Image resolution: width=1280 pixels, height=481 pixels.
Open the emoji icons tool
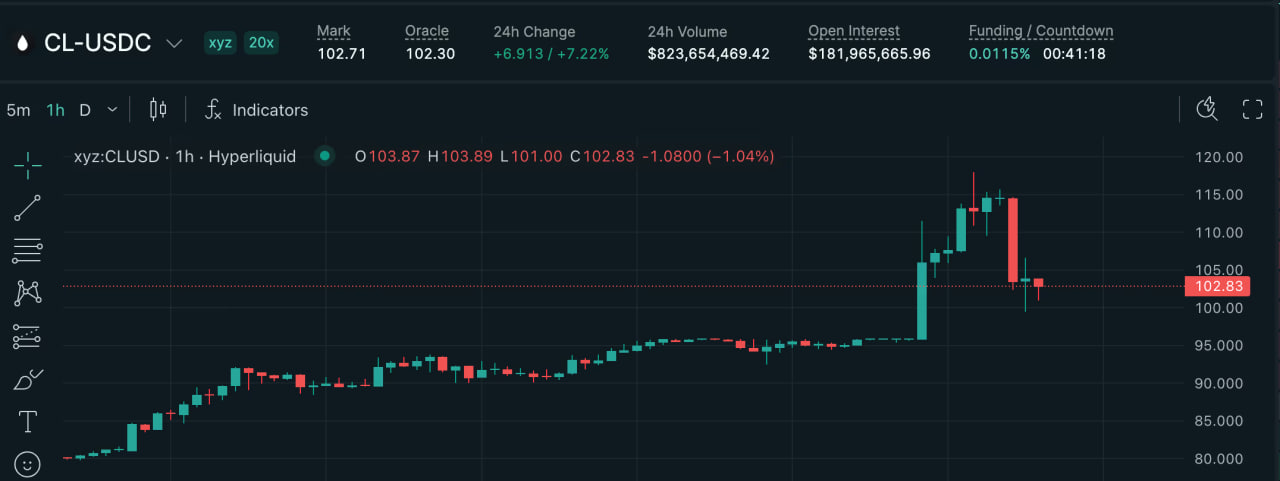pyautogui.click(x=28, y=464)
